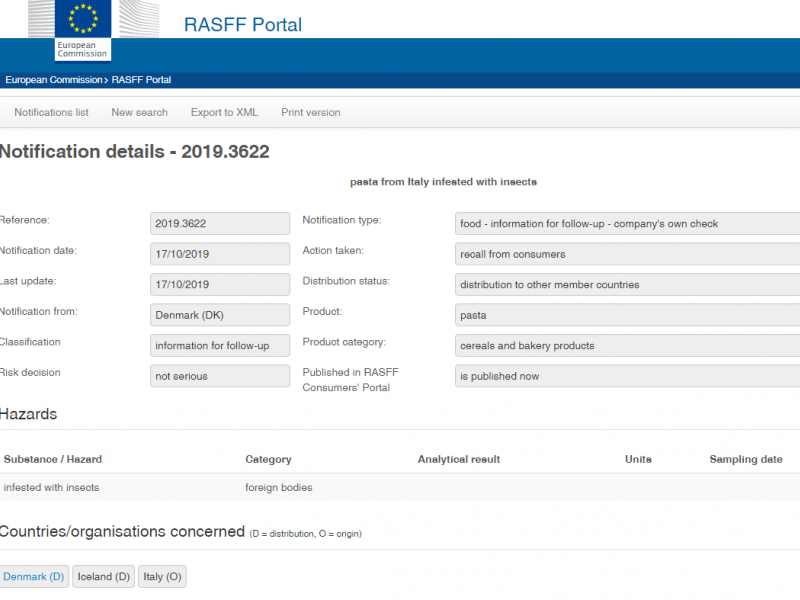This screenshot has height=600, width=800.
Task: Click the Product field showing pasta
Action: click(628, 315)
